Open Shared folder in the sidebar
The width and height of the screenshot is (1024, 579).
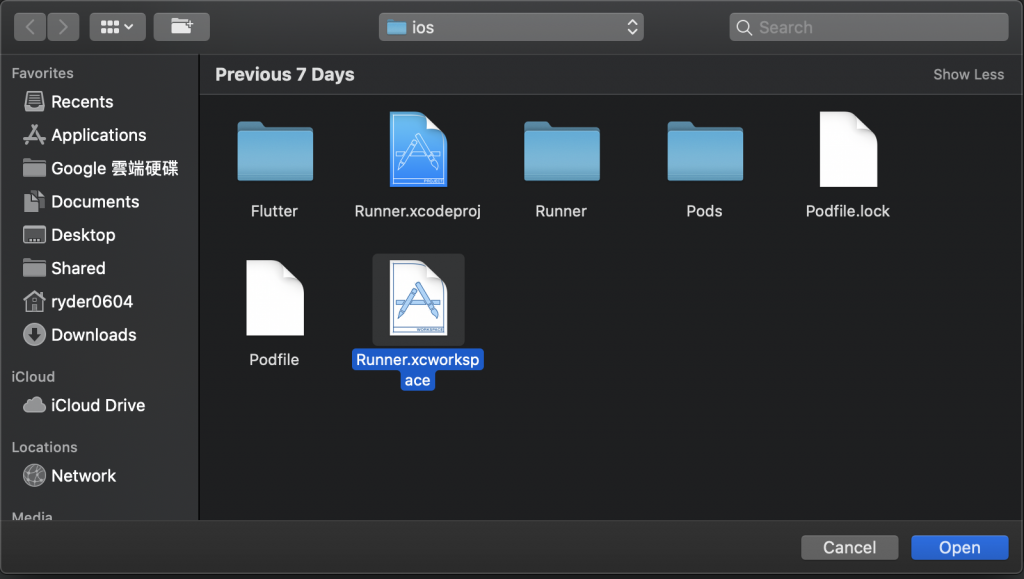click(x=64, y=268)
